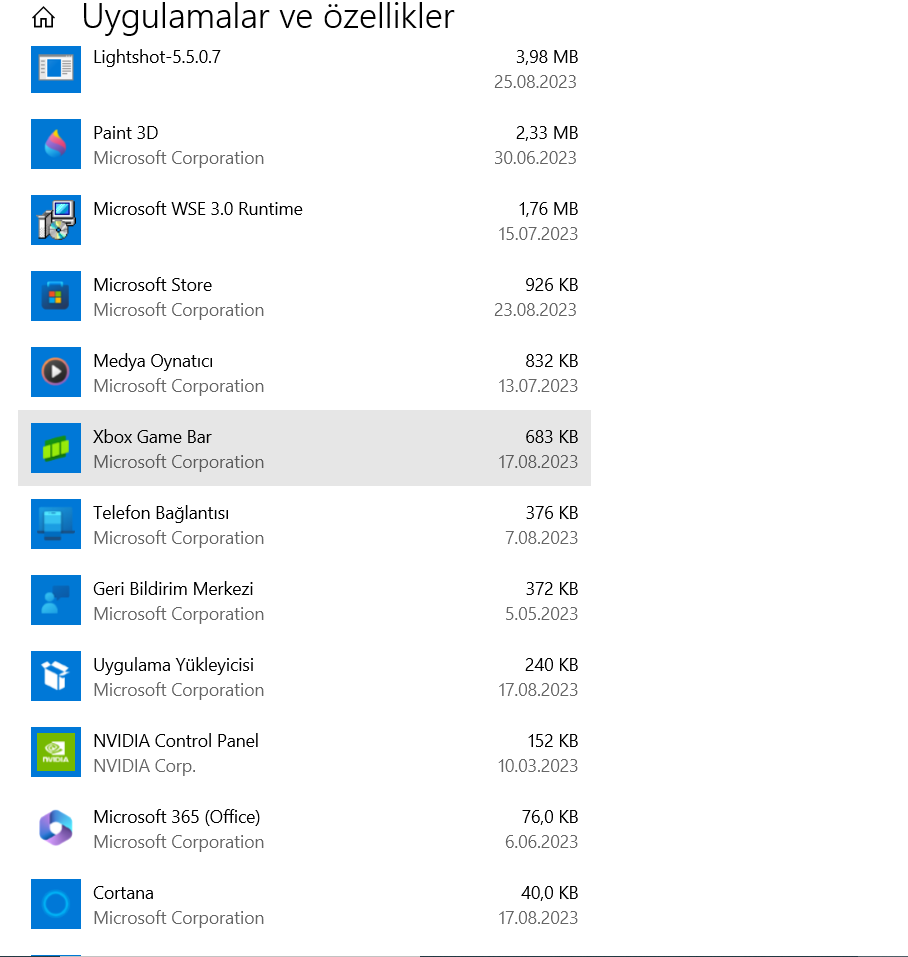This screenshot has height=957, width=908.
Task: Click the 372 KB size value
Action: click(552, 588)
